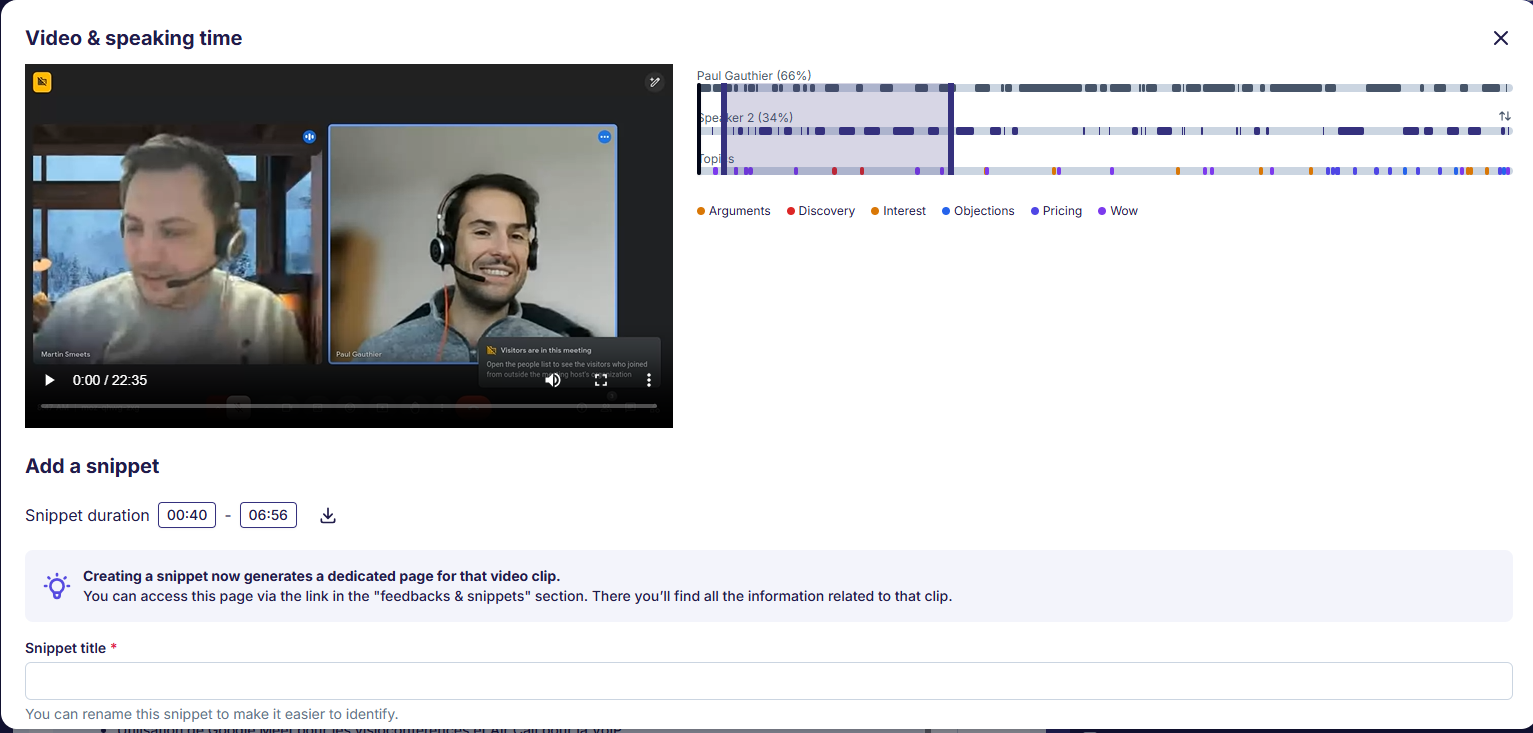
Task: Click Speaker 2 speaking timeline
Action: (1105, 131)
